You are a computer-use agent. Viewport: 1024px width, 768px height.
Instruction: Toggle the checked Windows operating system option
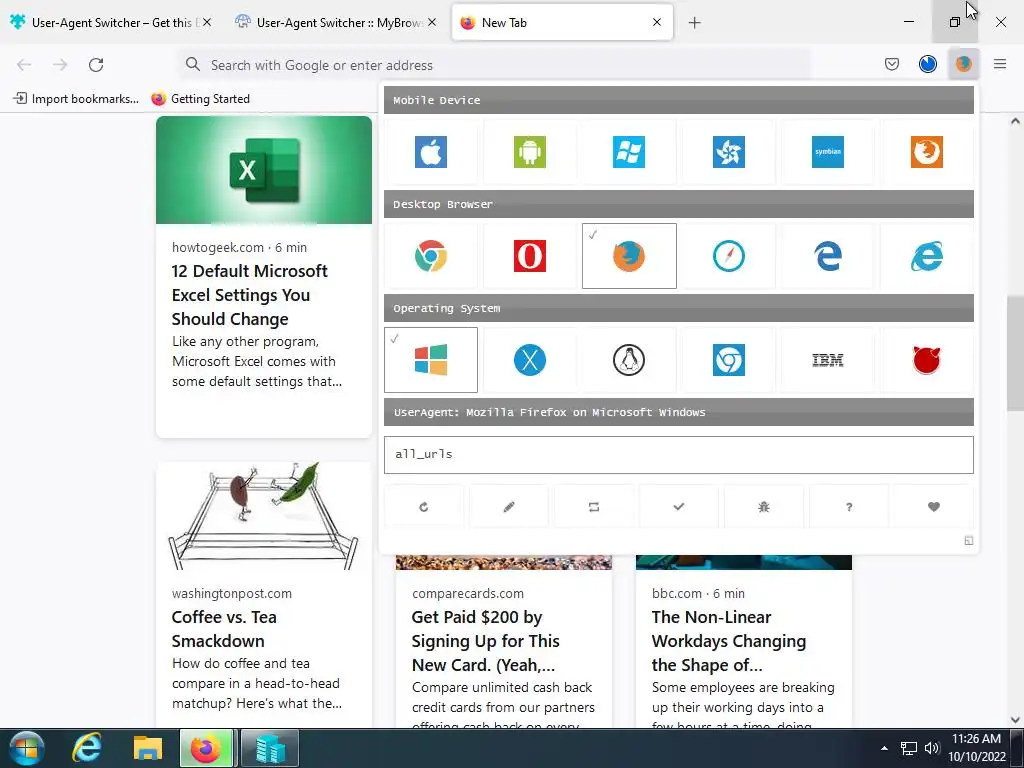pyautogui.click(x=431, y=360)
